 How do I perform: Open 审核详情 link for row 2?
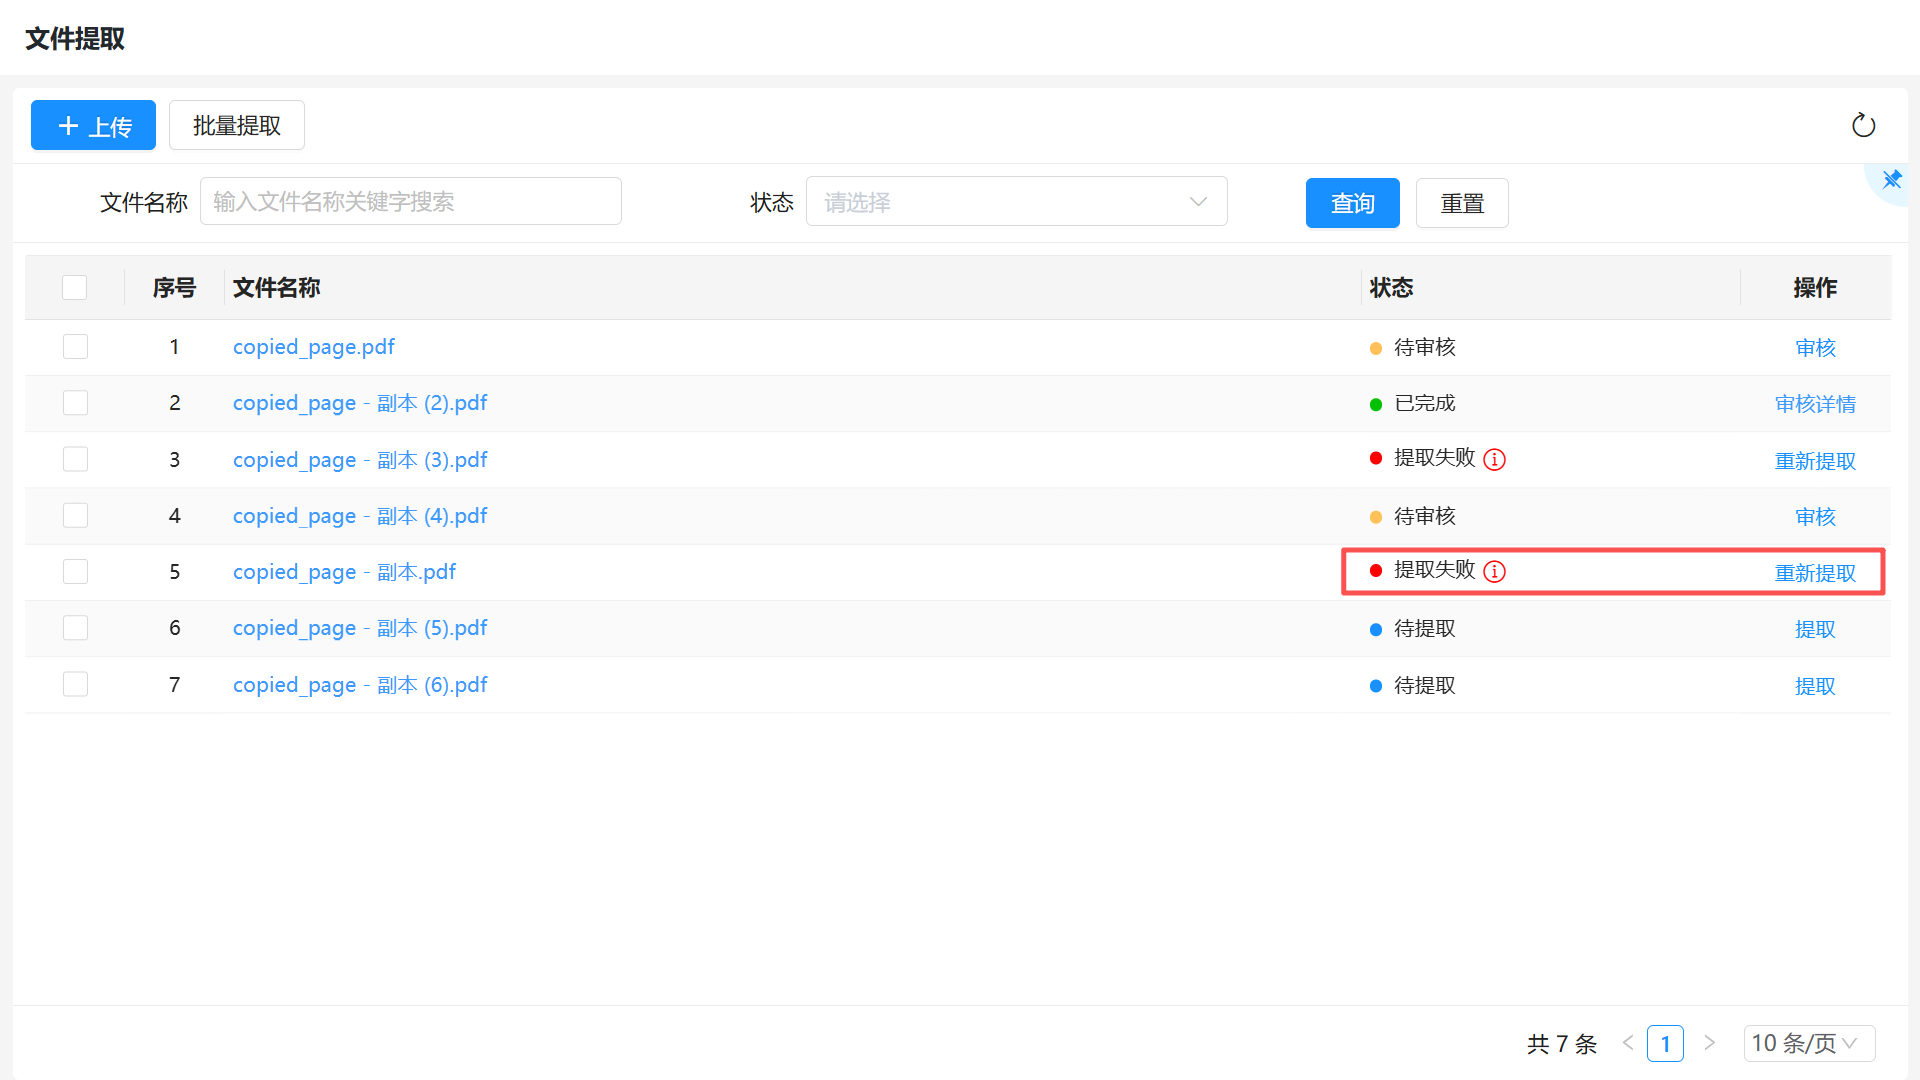(x=1815, y=404)
